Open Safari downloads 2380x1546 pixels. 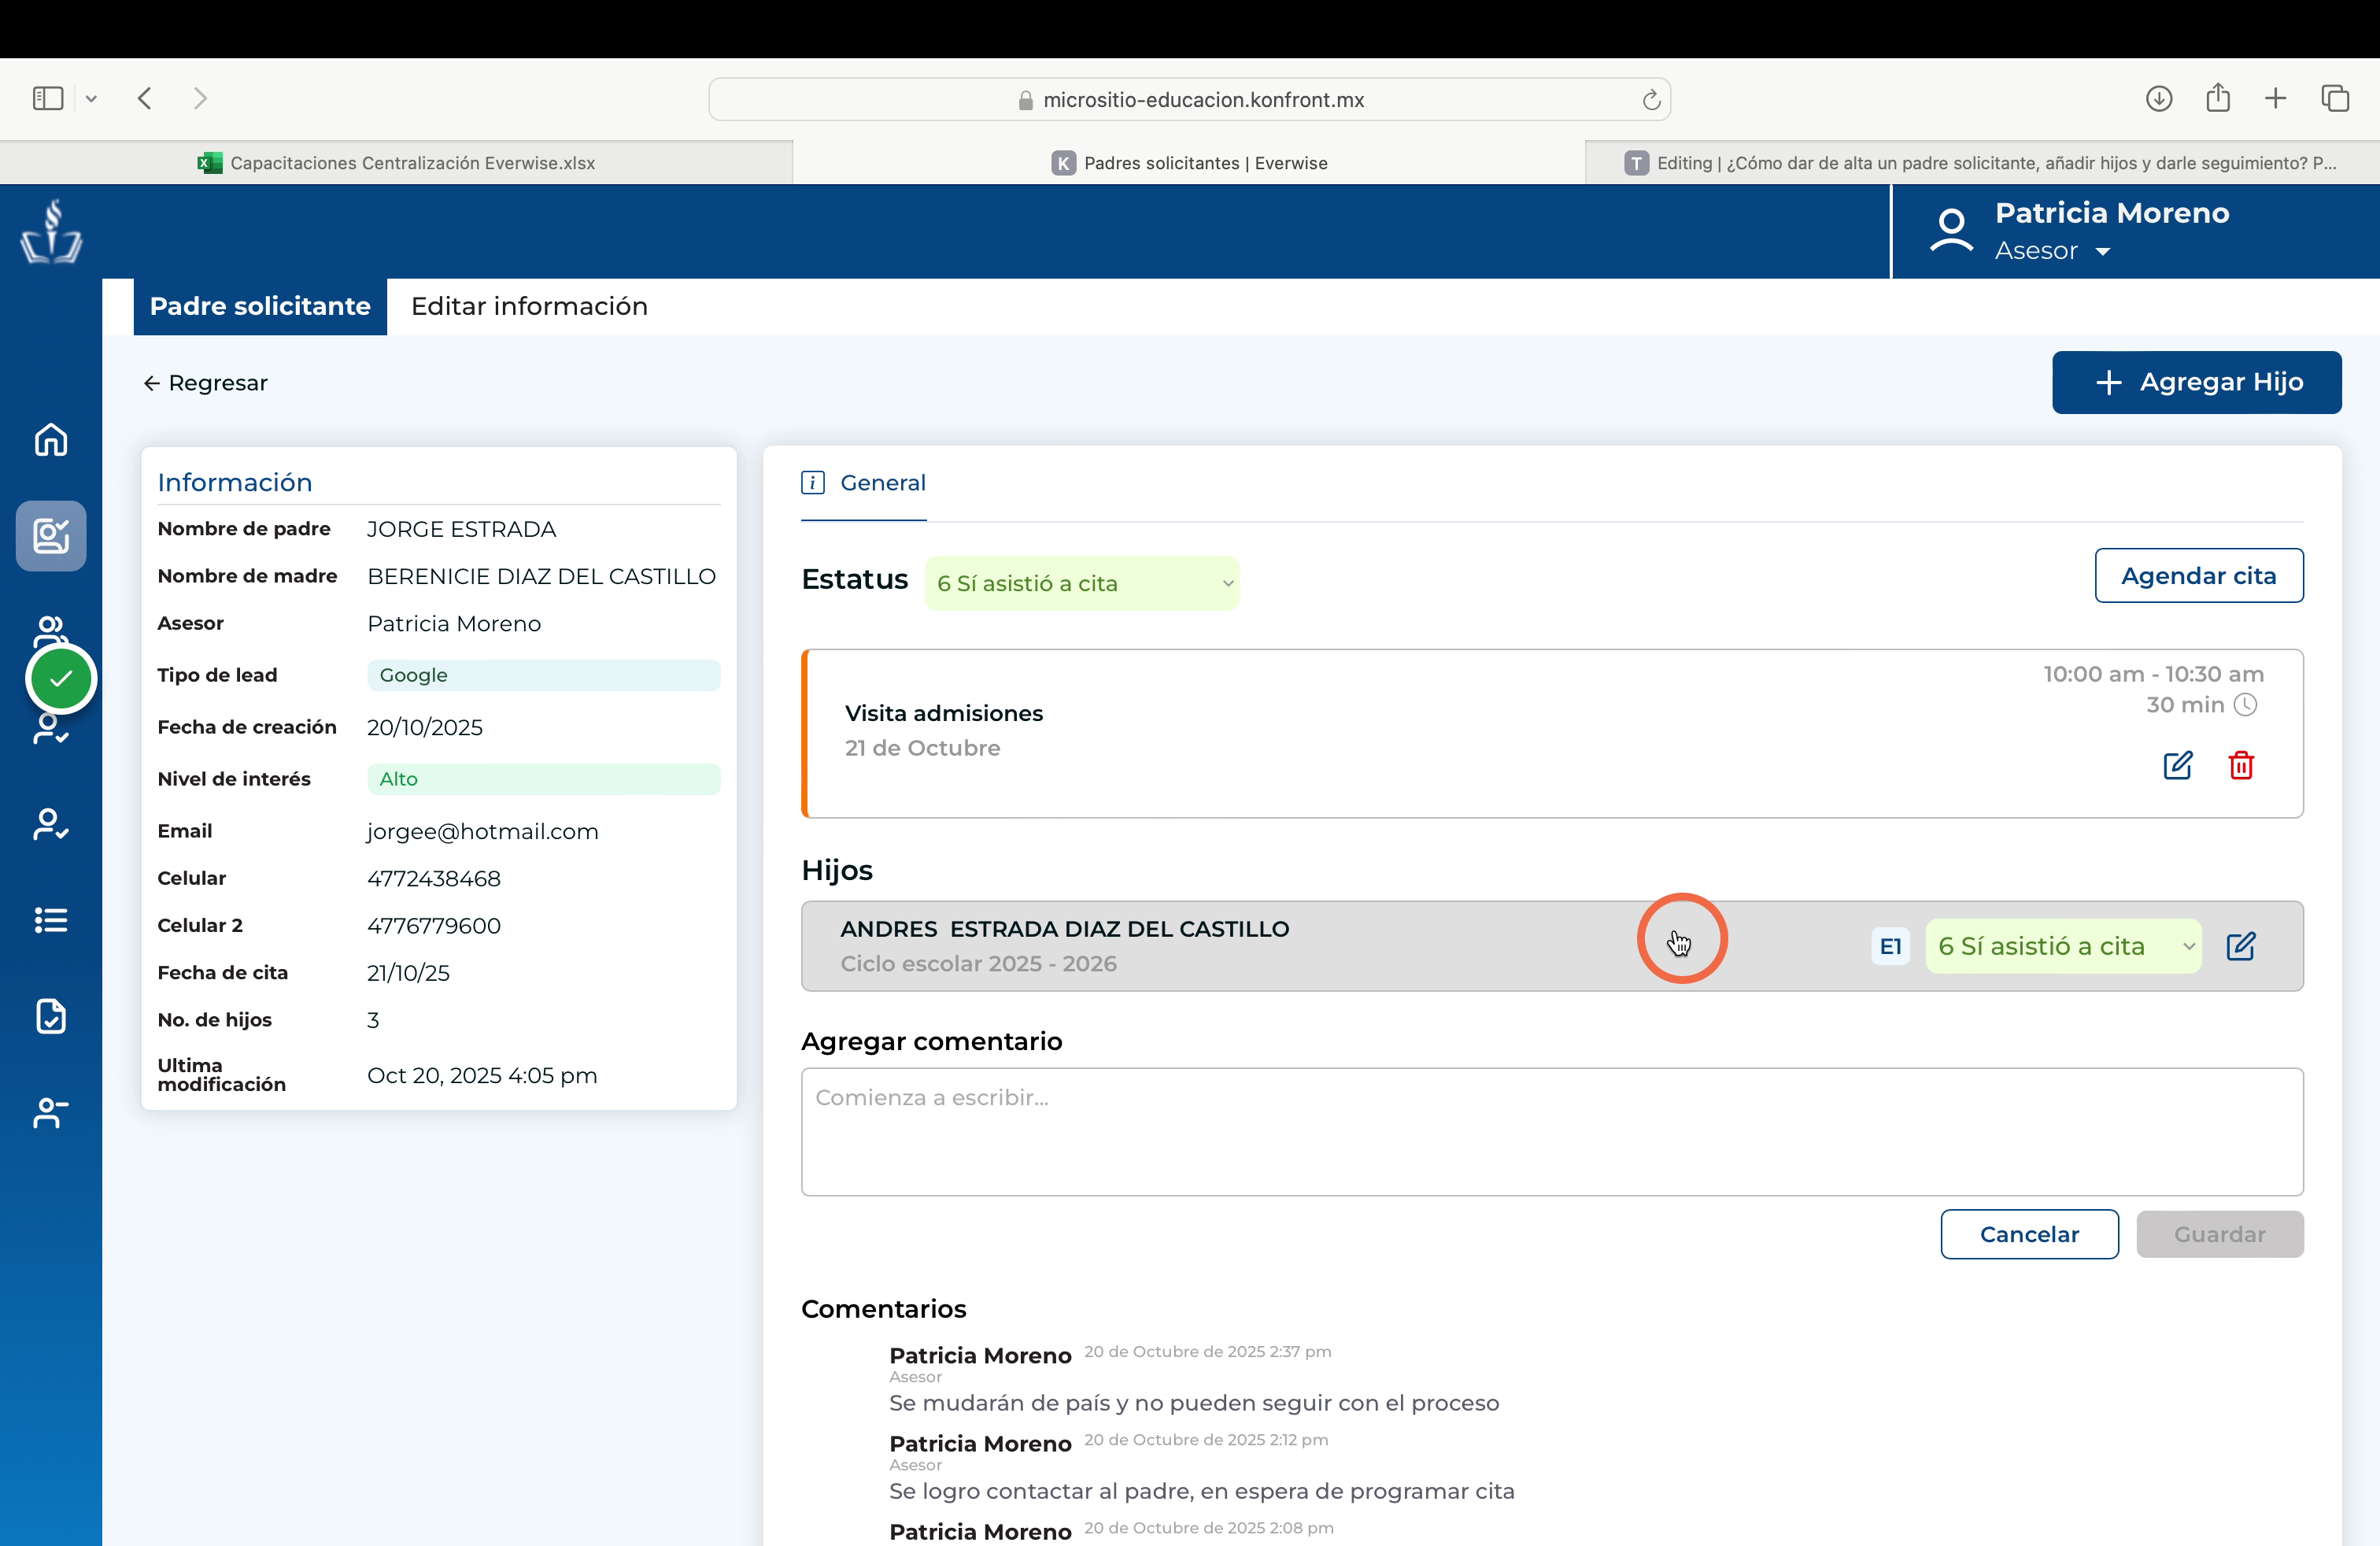point(2158,98)
